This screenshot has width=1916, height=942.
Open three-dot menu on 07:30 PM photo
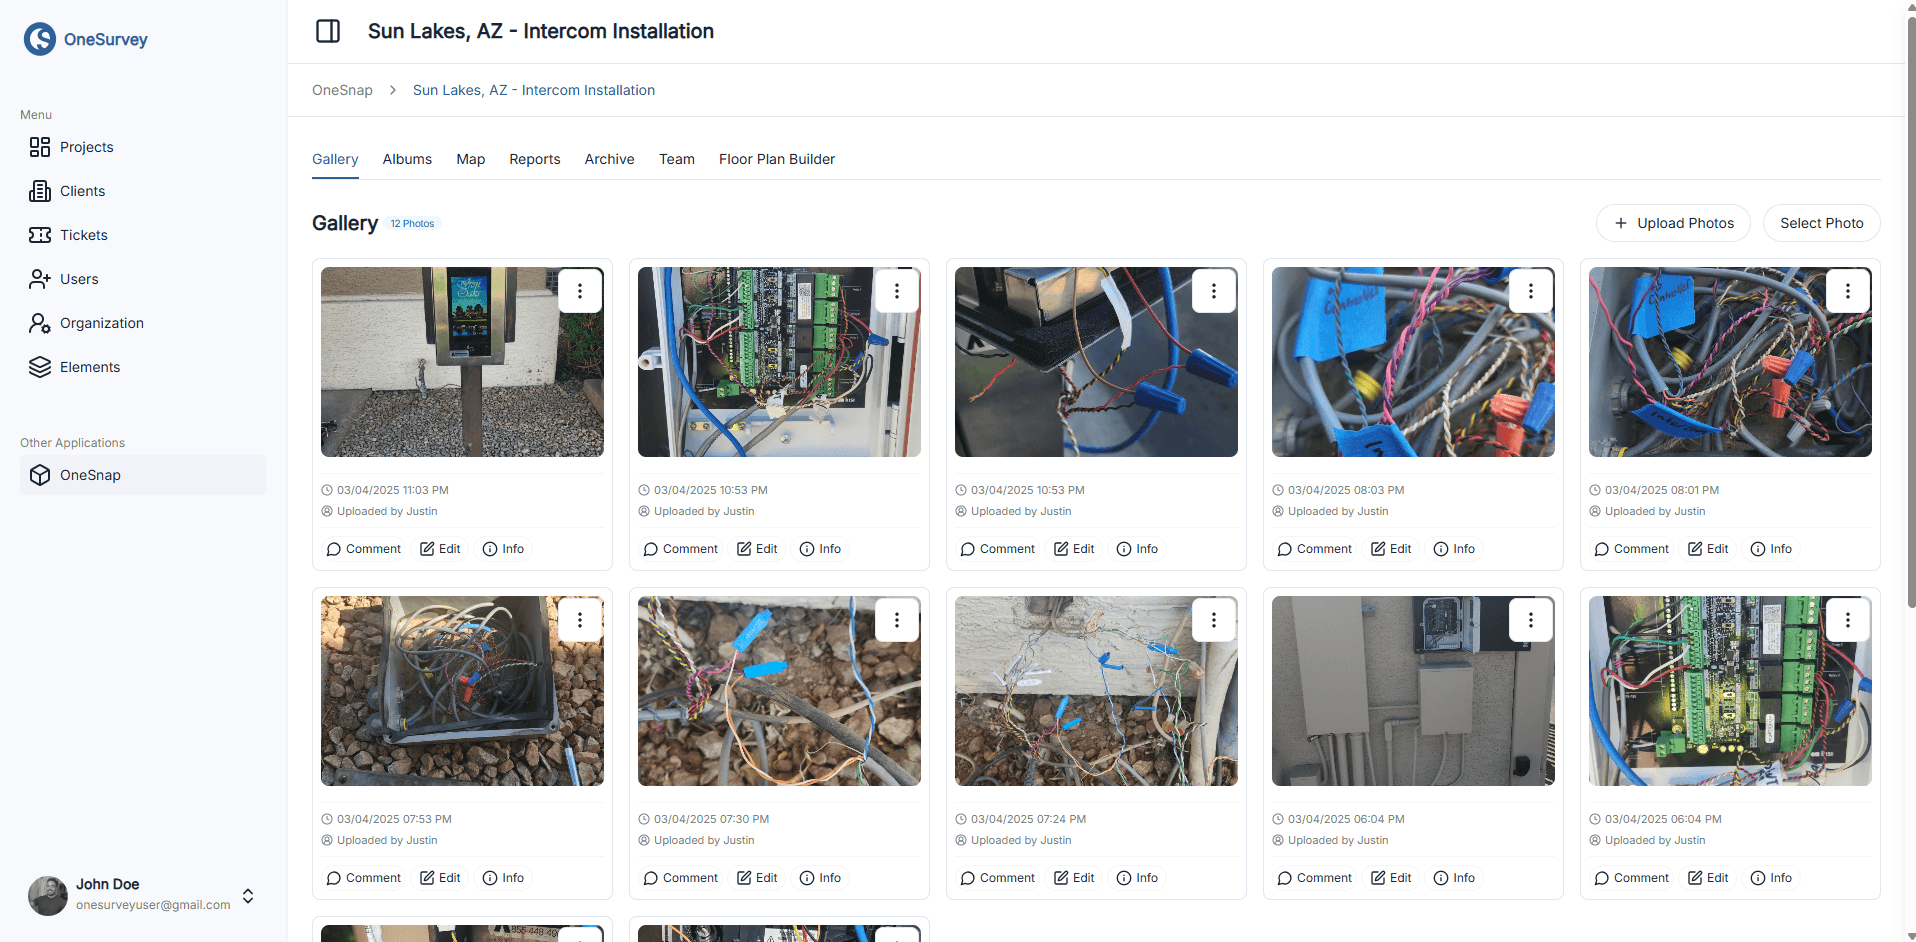tap(897, 620)
